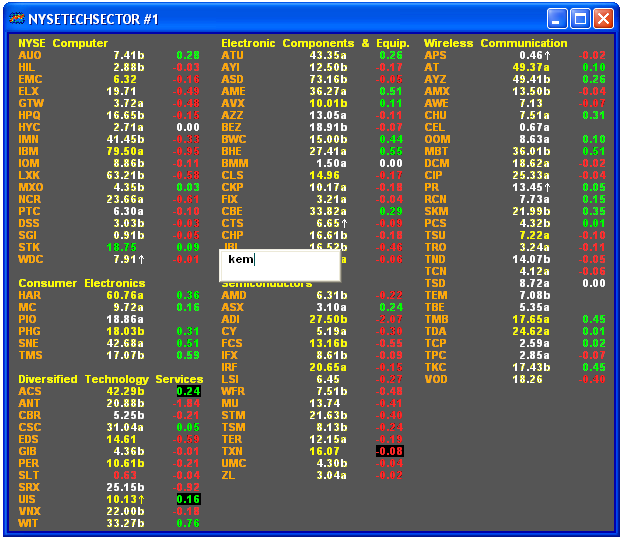The width and height of the screenshot is (622, 539).
Task: Select the MU ticker symbol
Action: (230, 403)
